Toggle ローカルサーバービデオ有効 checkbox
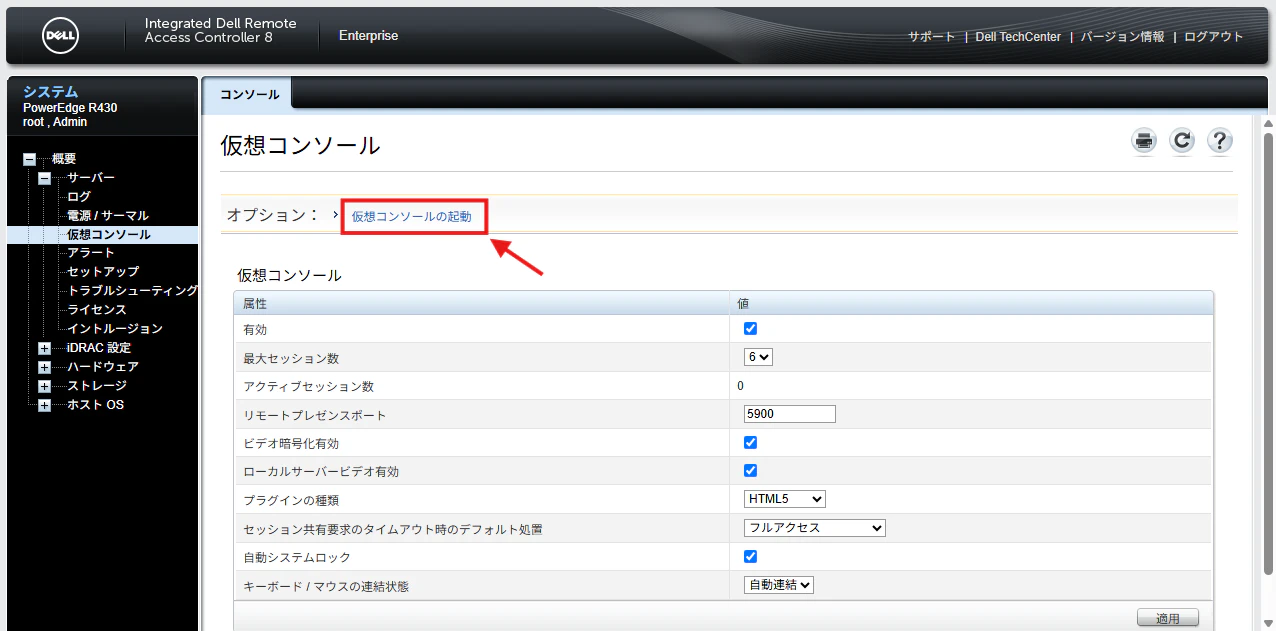Viewport: 1276px width, 631px height. coord(750,470)
